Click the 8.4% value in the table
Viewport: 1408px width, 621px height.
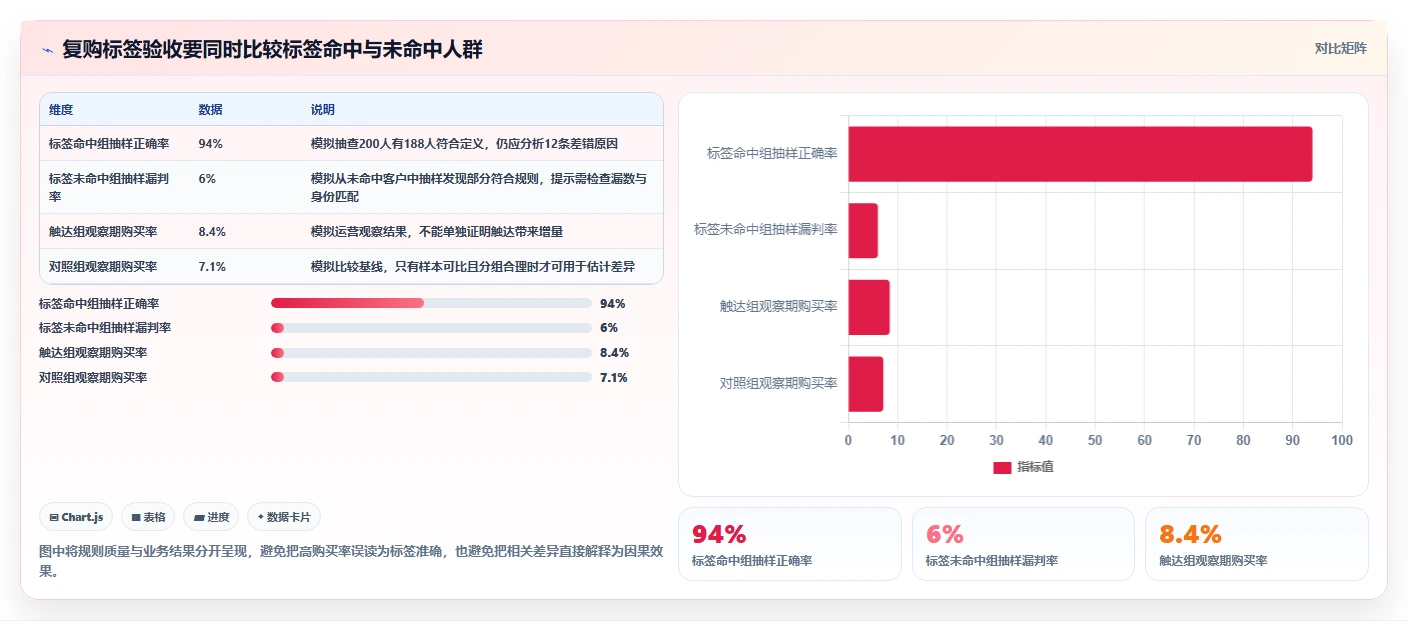[213, 231]
